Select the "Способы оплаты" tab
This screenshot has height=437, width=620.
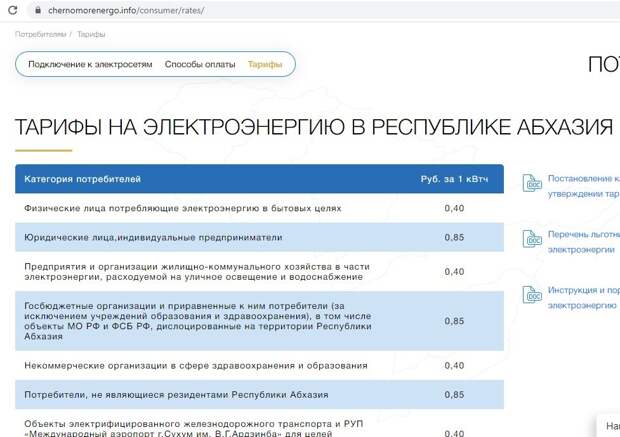point(200,64)
